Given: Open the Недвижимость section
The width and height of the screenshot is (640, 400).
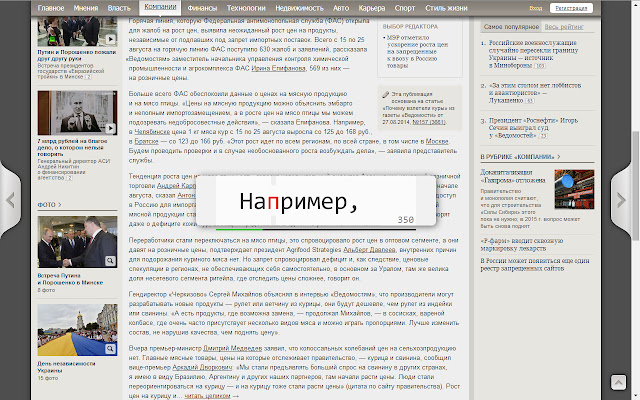Looking at the screenshot, I should (299, 8).
